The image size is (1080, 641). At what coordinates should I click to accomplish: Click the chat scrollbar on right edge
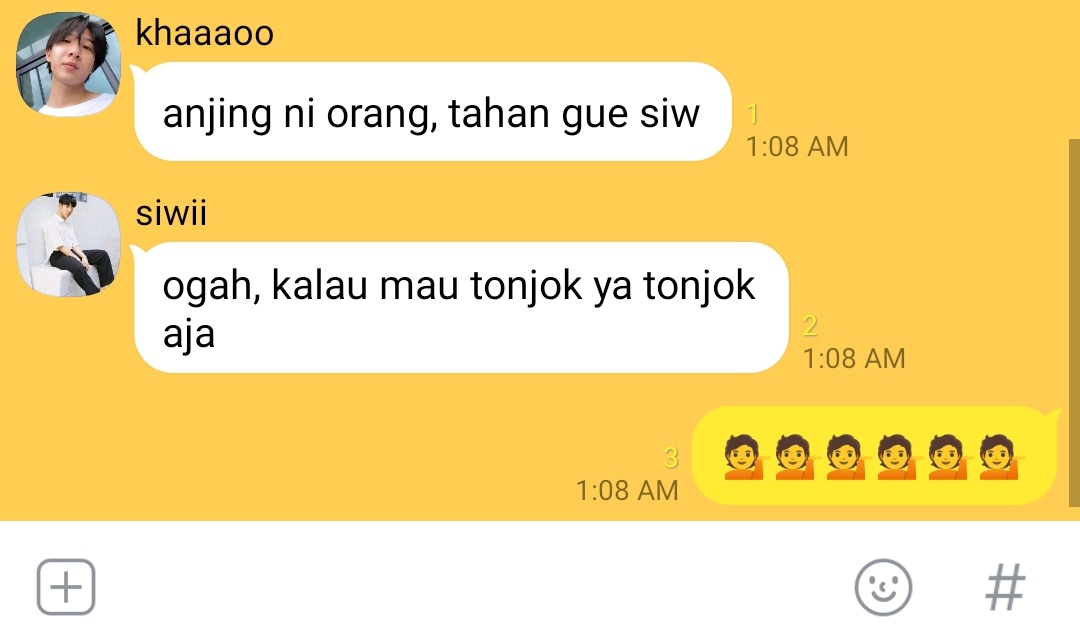1074,323
